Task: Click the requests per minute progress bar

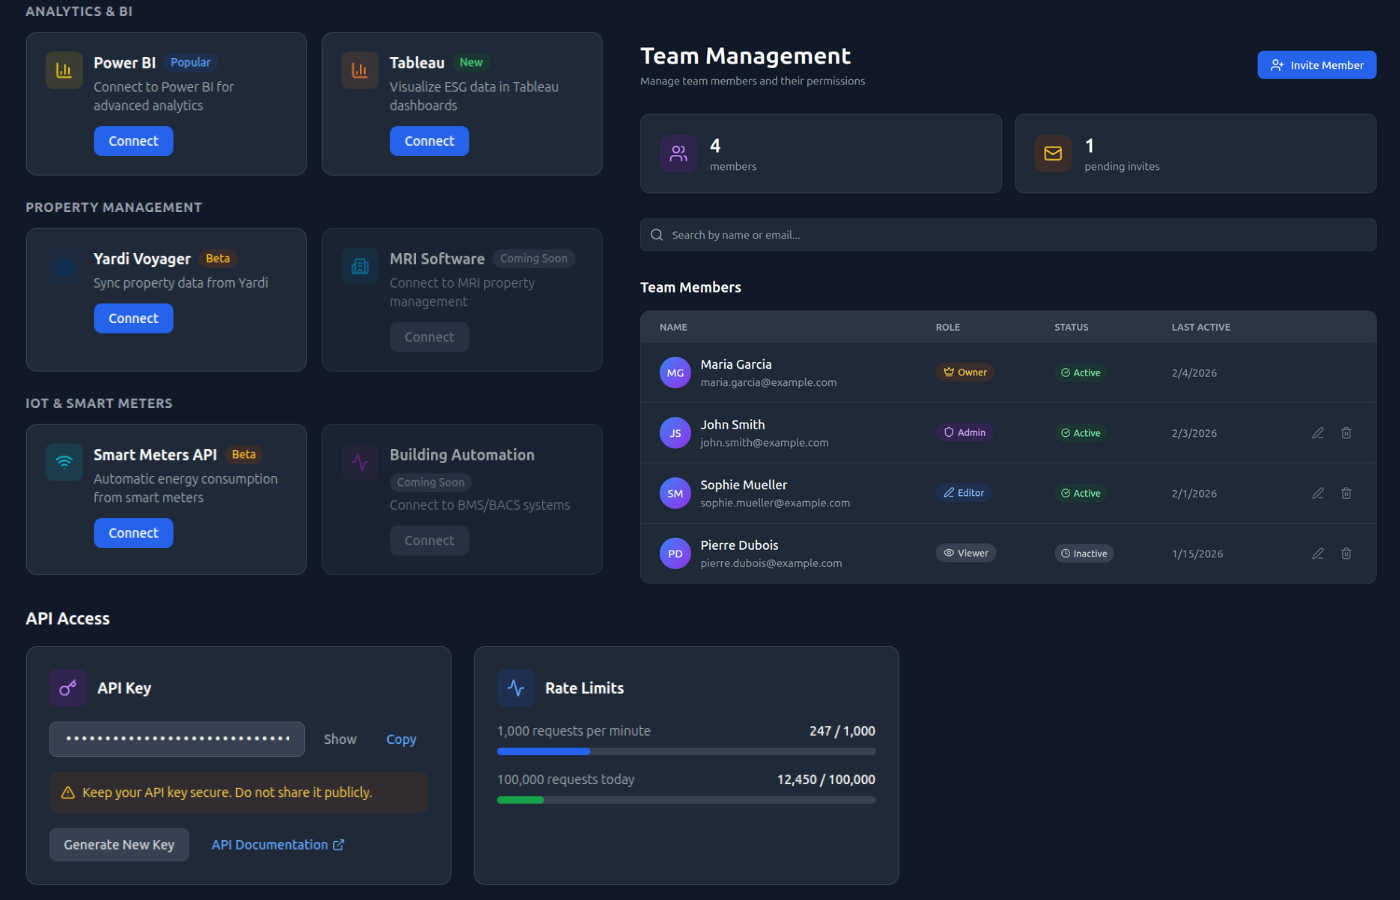Action: click(x=686, y=751)
